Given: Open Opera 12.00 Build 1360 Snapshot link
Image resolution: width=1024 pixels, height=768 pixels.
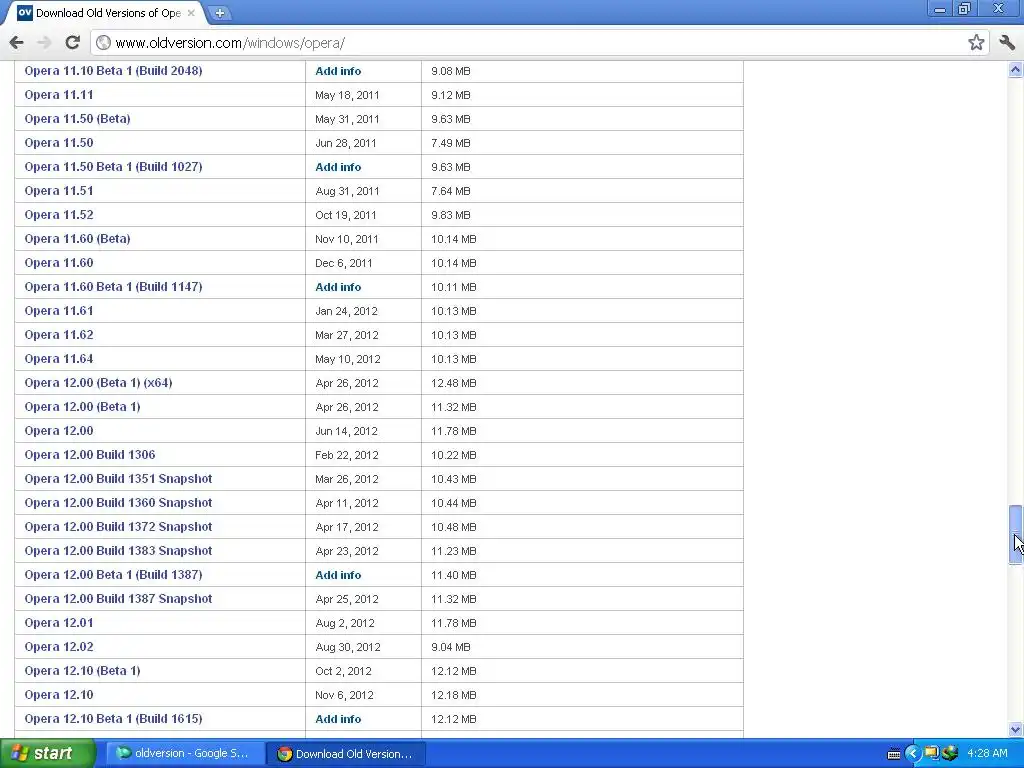Looking at the screenshot, I should [x=118, y=503].
